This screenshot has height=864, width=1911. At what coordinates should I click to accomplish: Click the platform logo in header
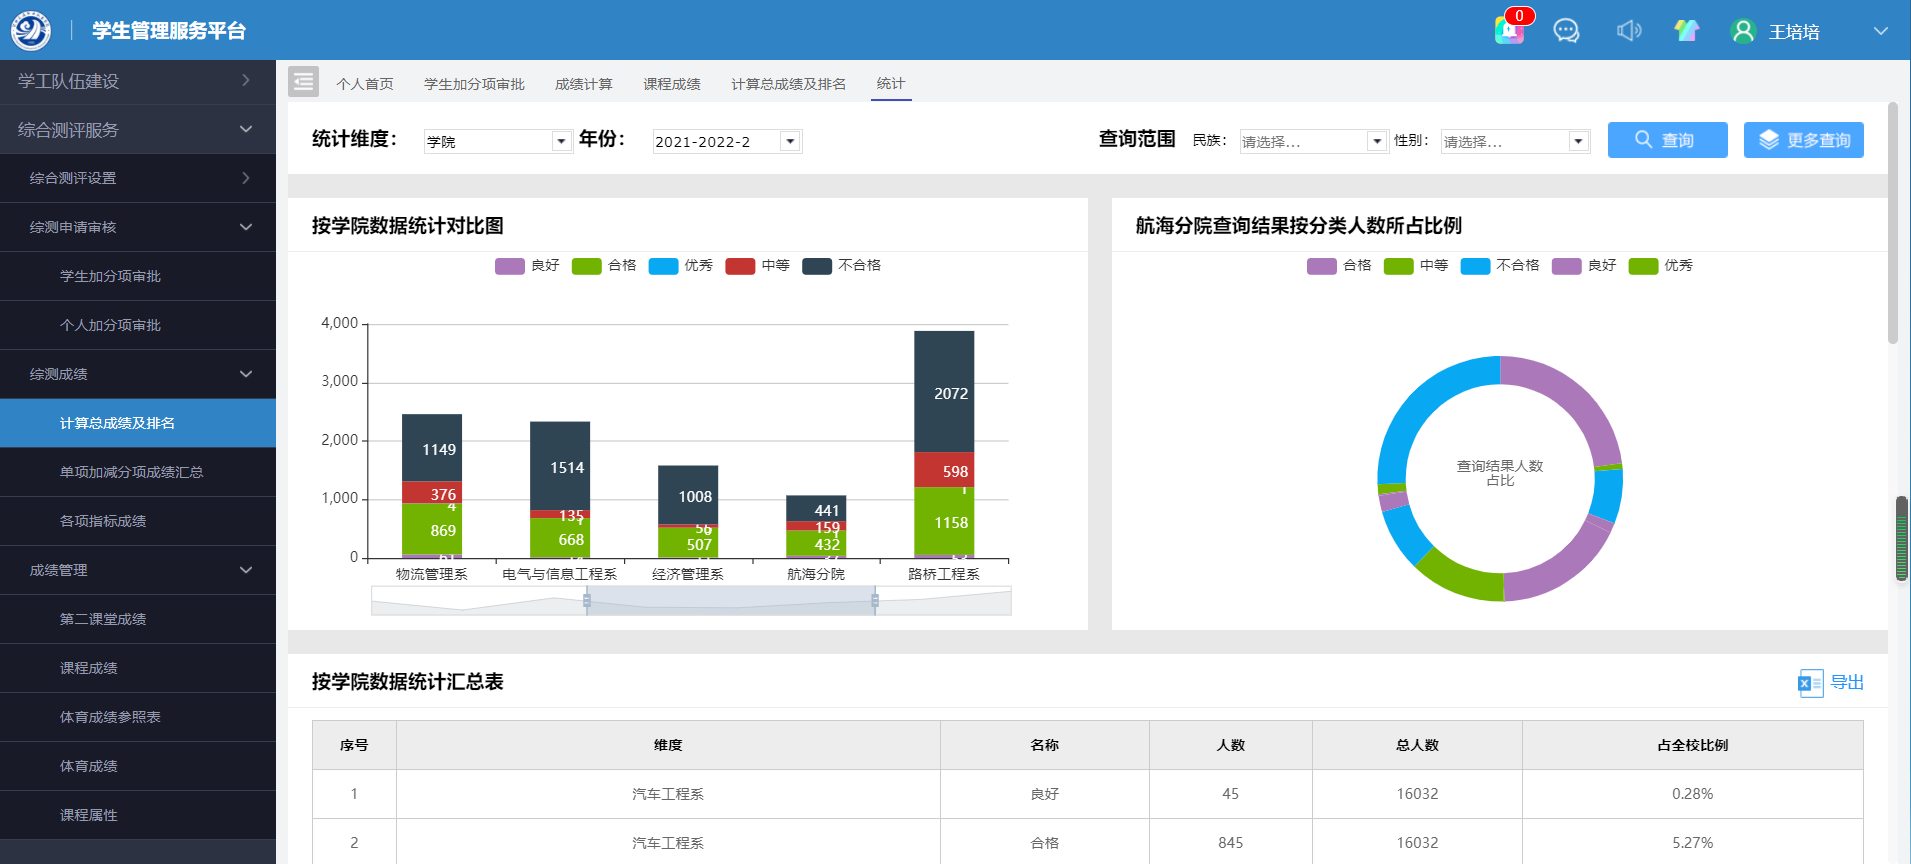click(31, 30)
